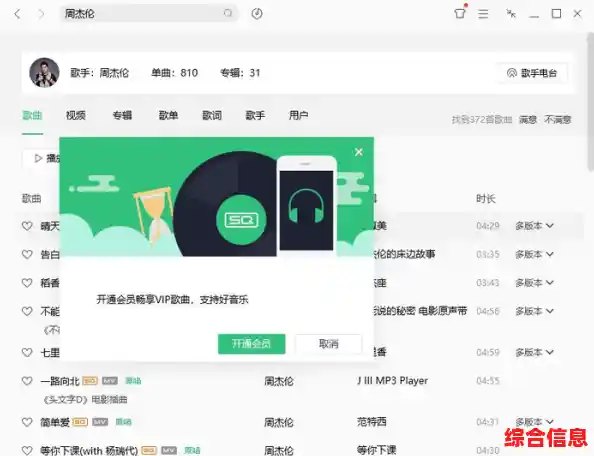Click the 周杰伦 artist avatar

(44, 73)
